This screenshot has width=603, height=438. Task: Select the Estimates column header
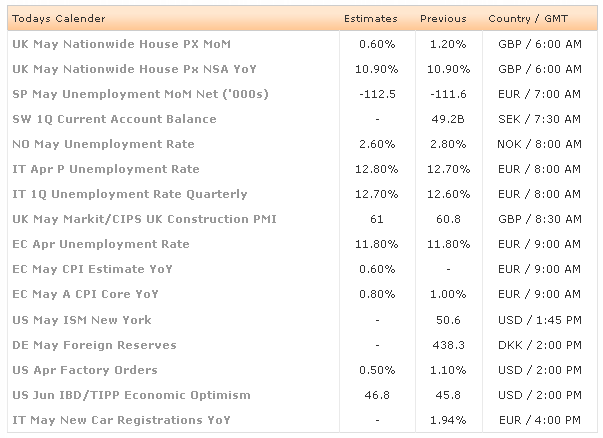(370, 19)
